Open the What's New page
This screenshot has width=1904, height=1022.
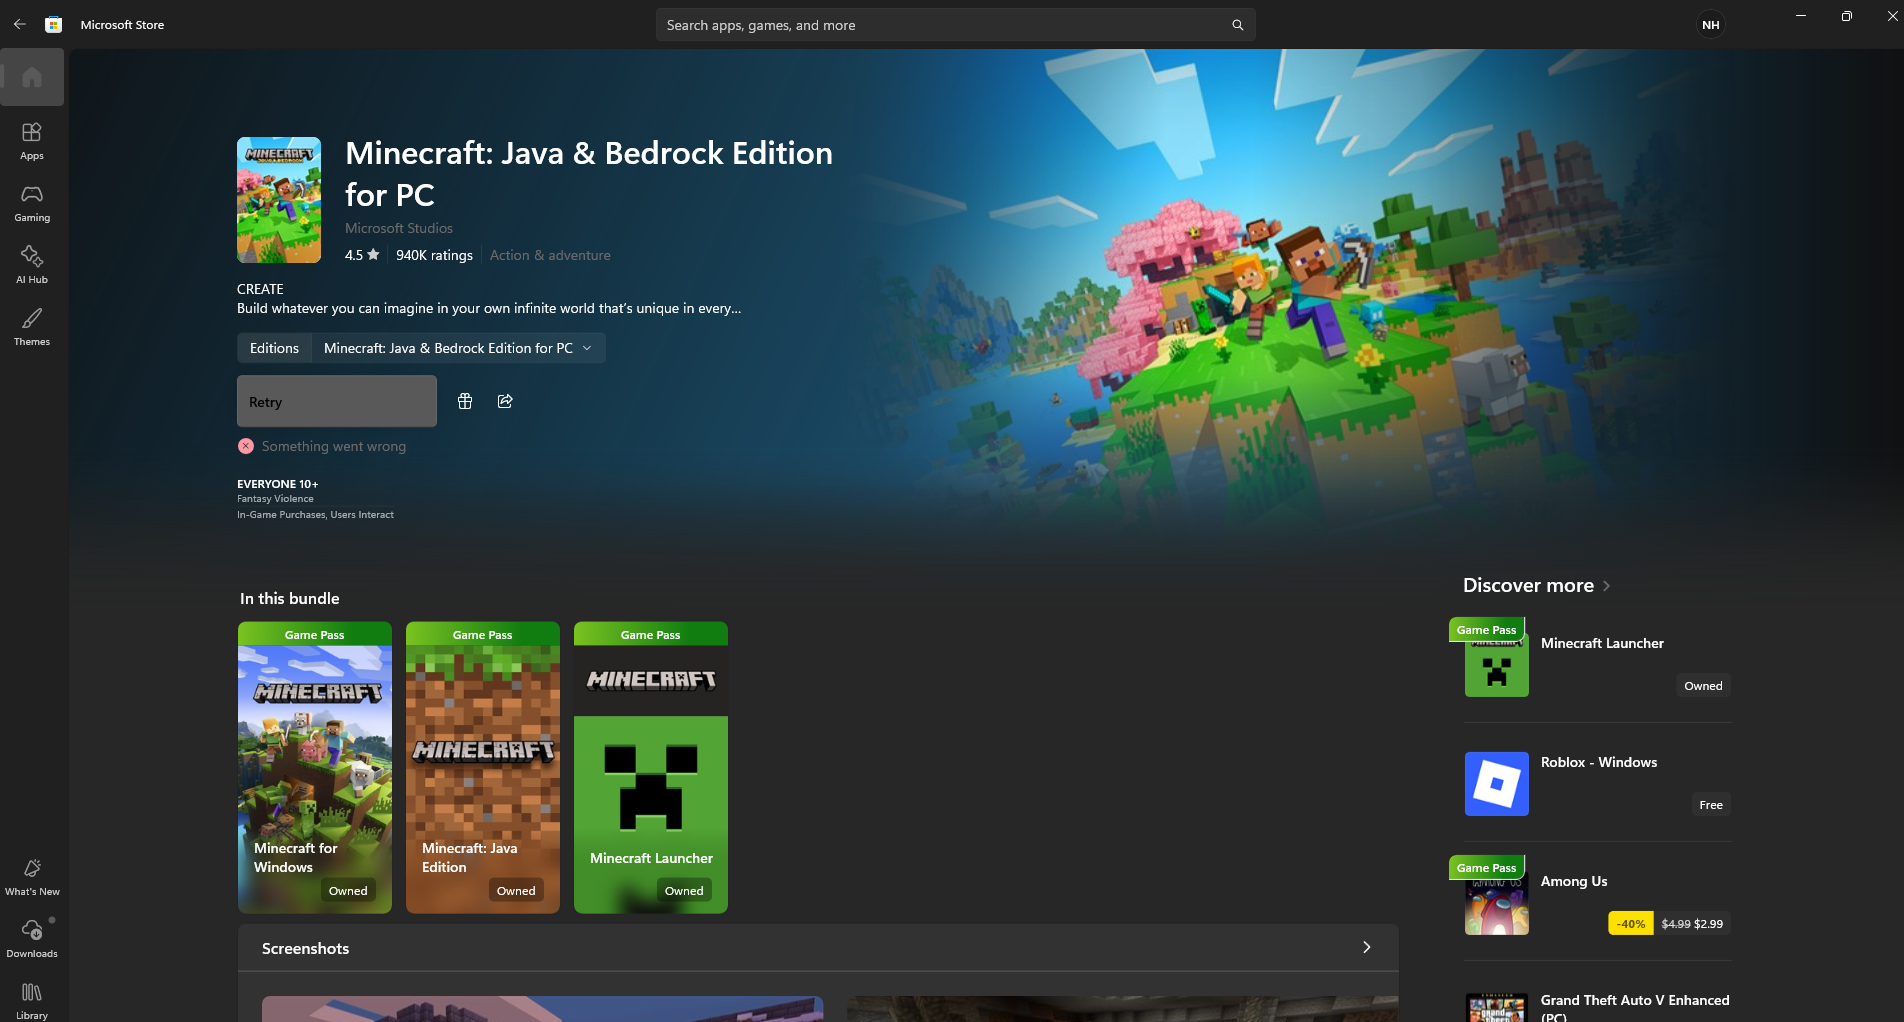point(32,877)
